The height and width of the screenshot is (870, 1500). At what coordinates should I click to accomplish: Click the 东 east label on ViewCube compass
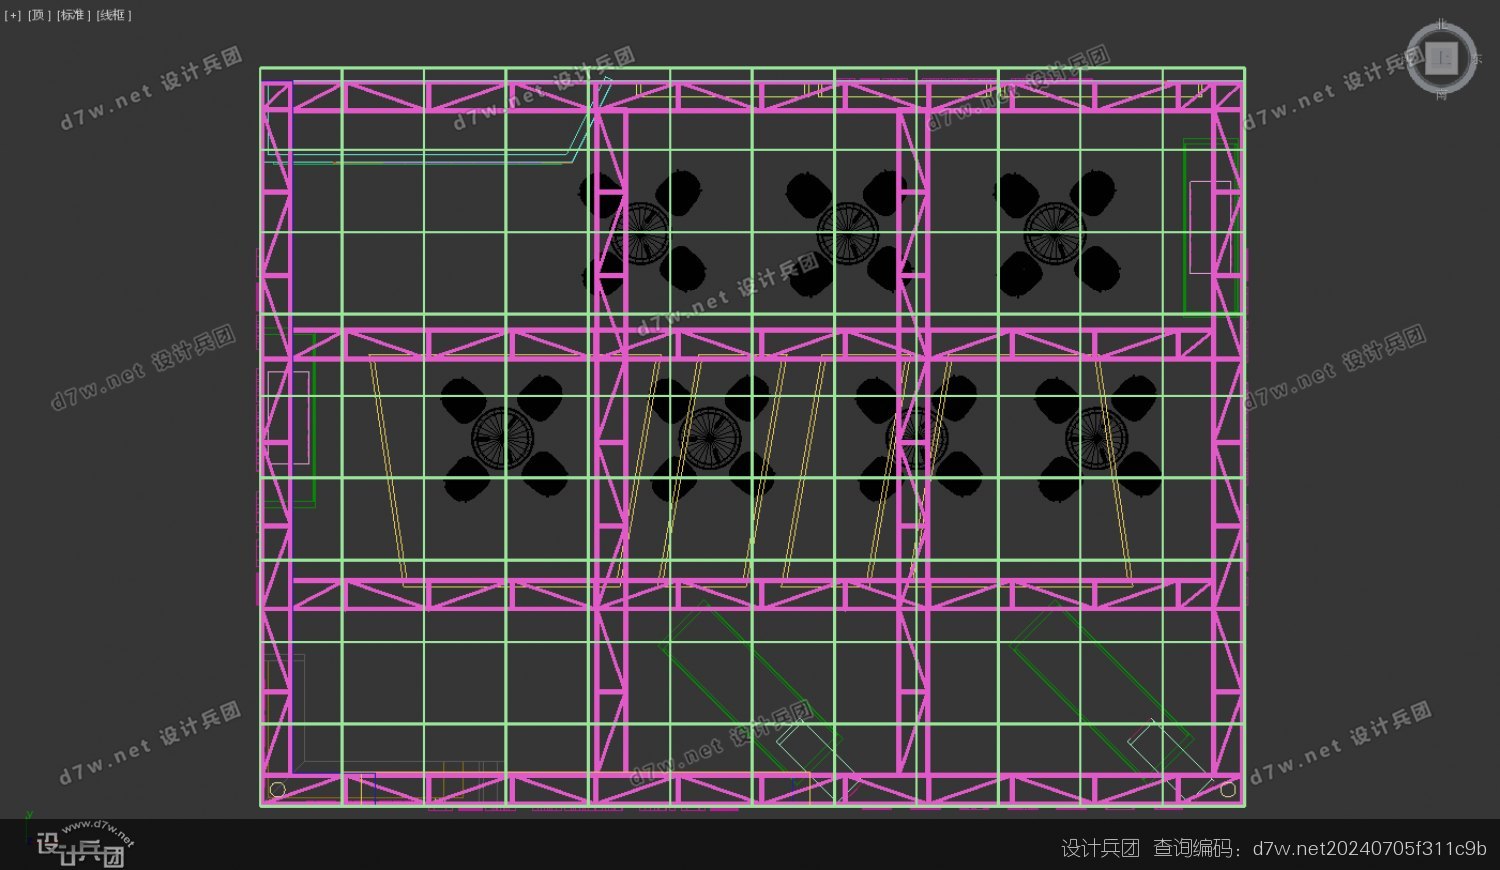tap(1477, 59)
